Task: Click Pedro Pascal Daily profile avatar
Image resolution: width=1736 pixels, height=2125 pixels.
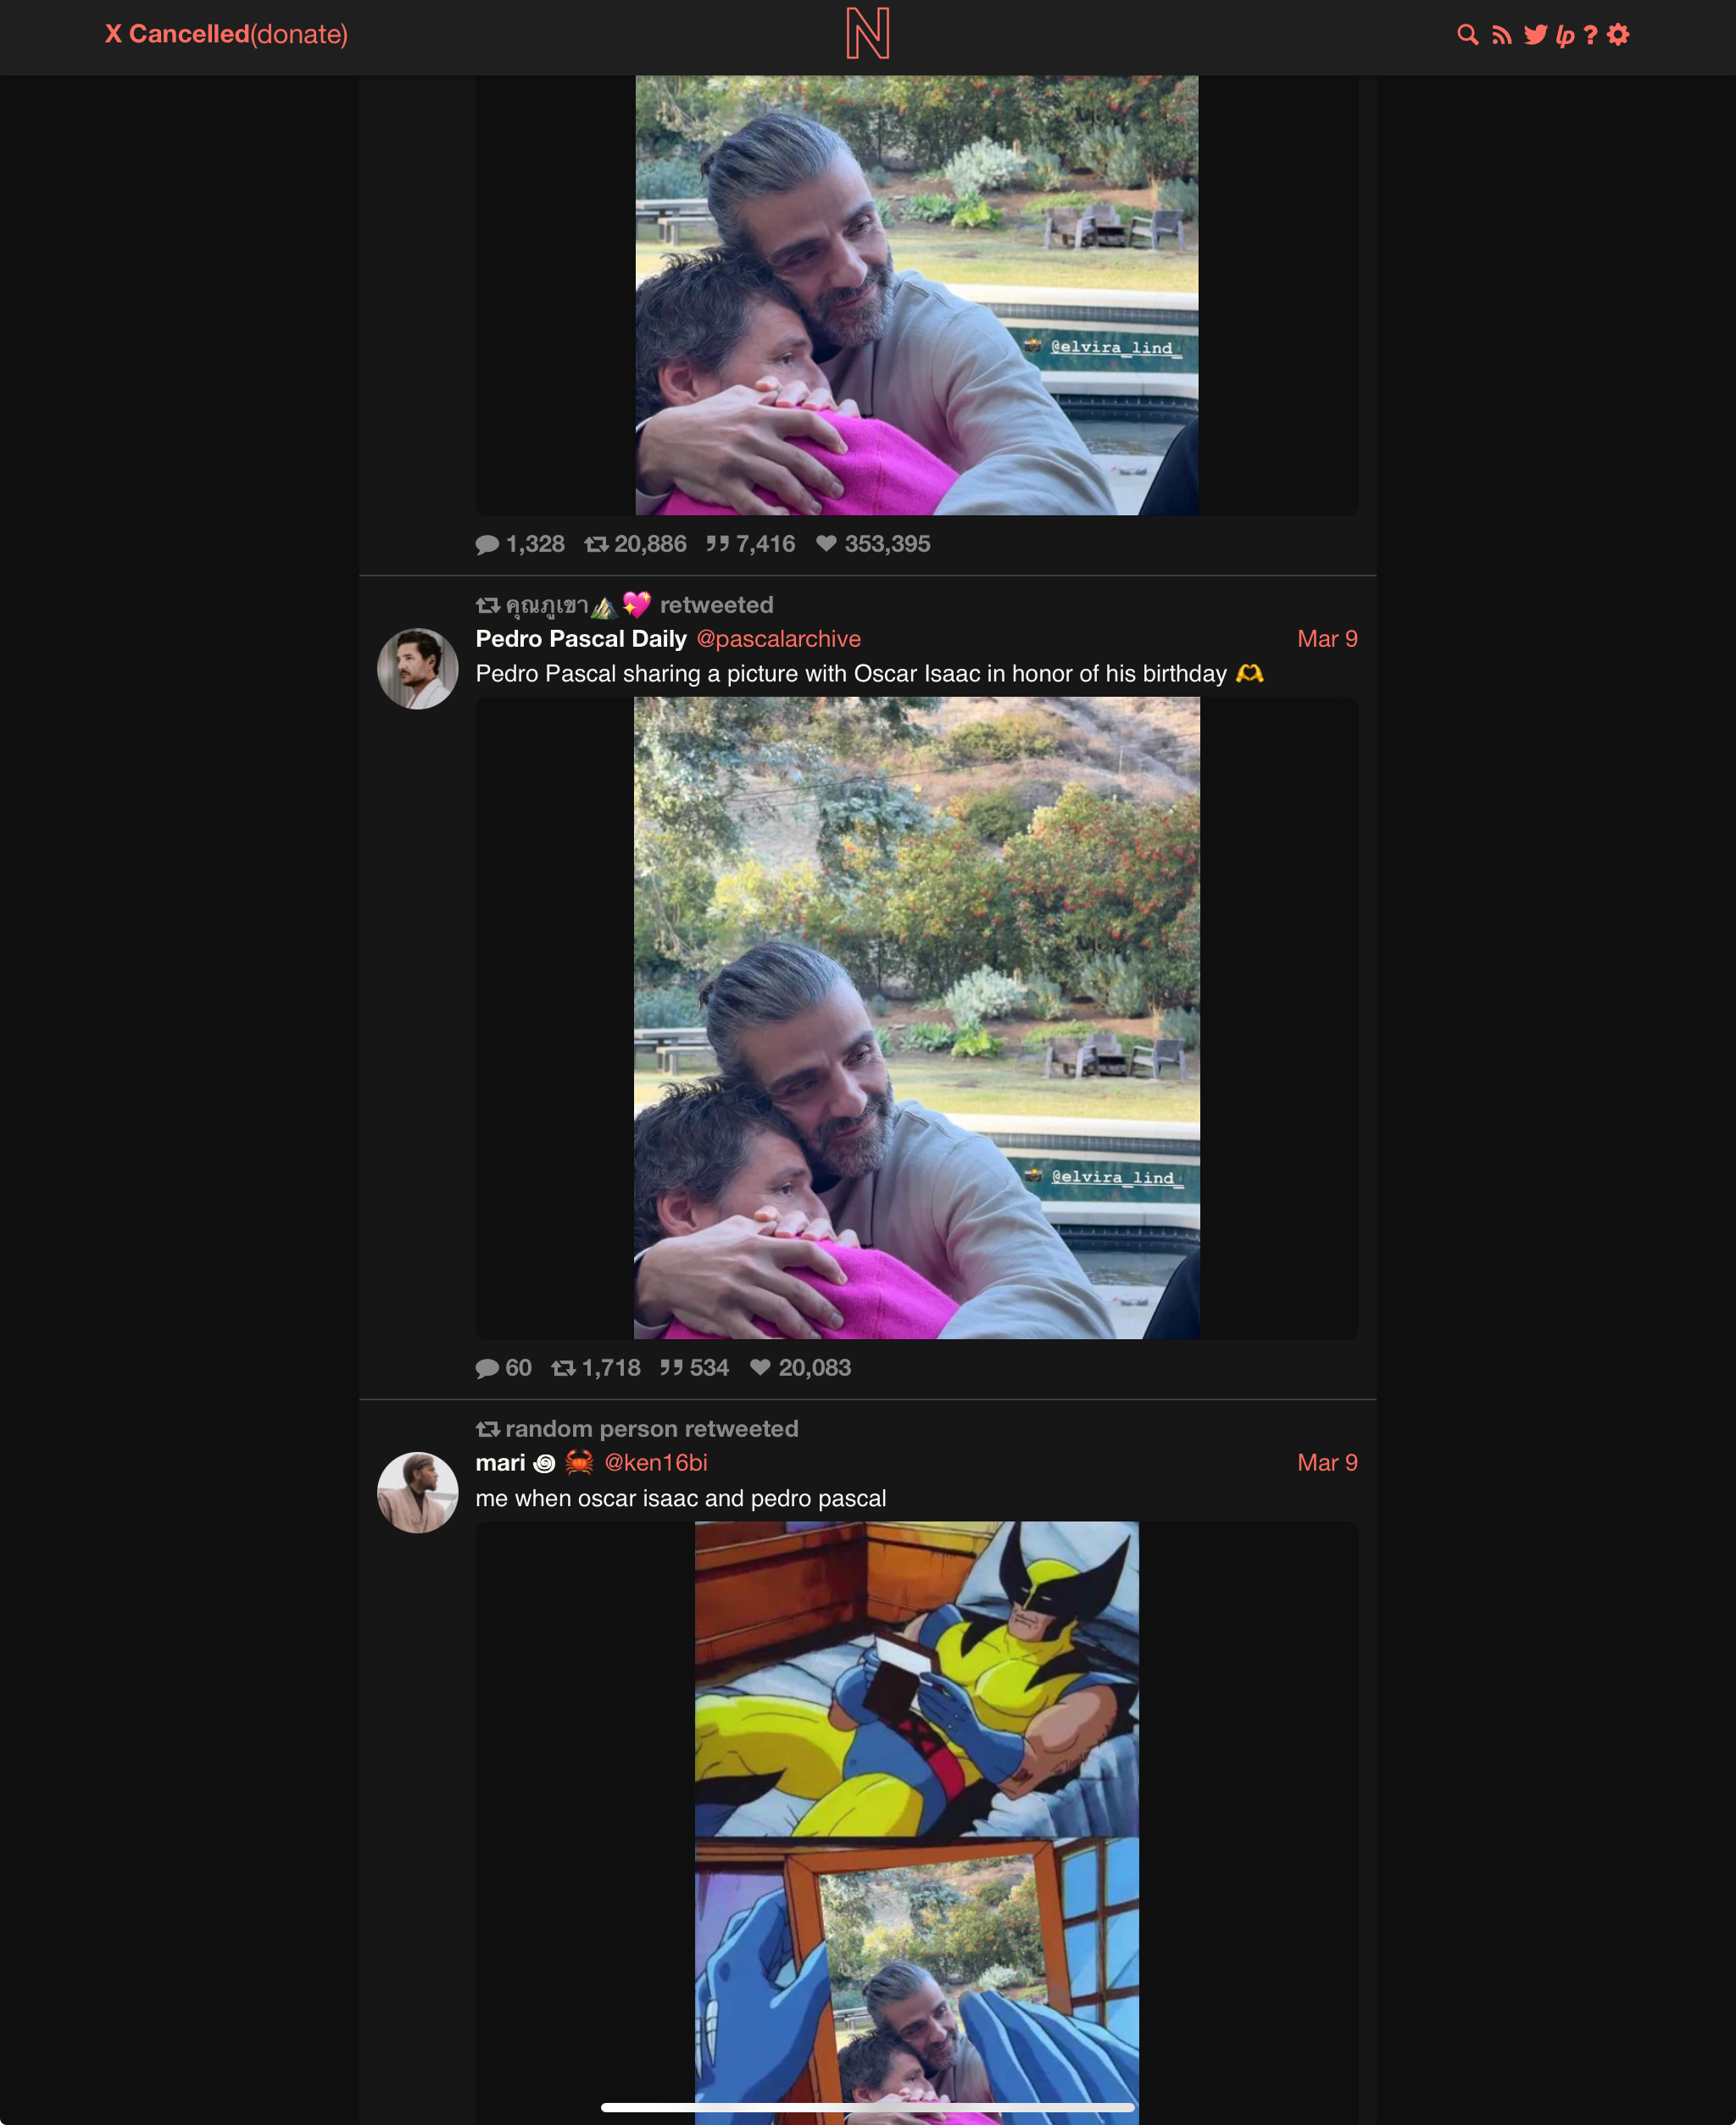Action: click(x=418, y=669)
